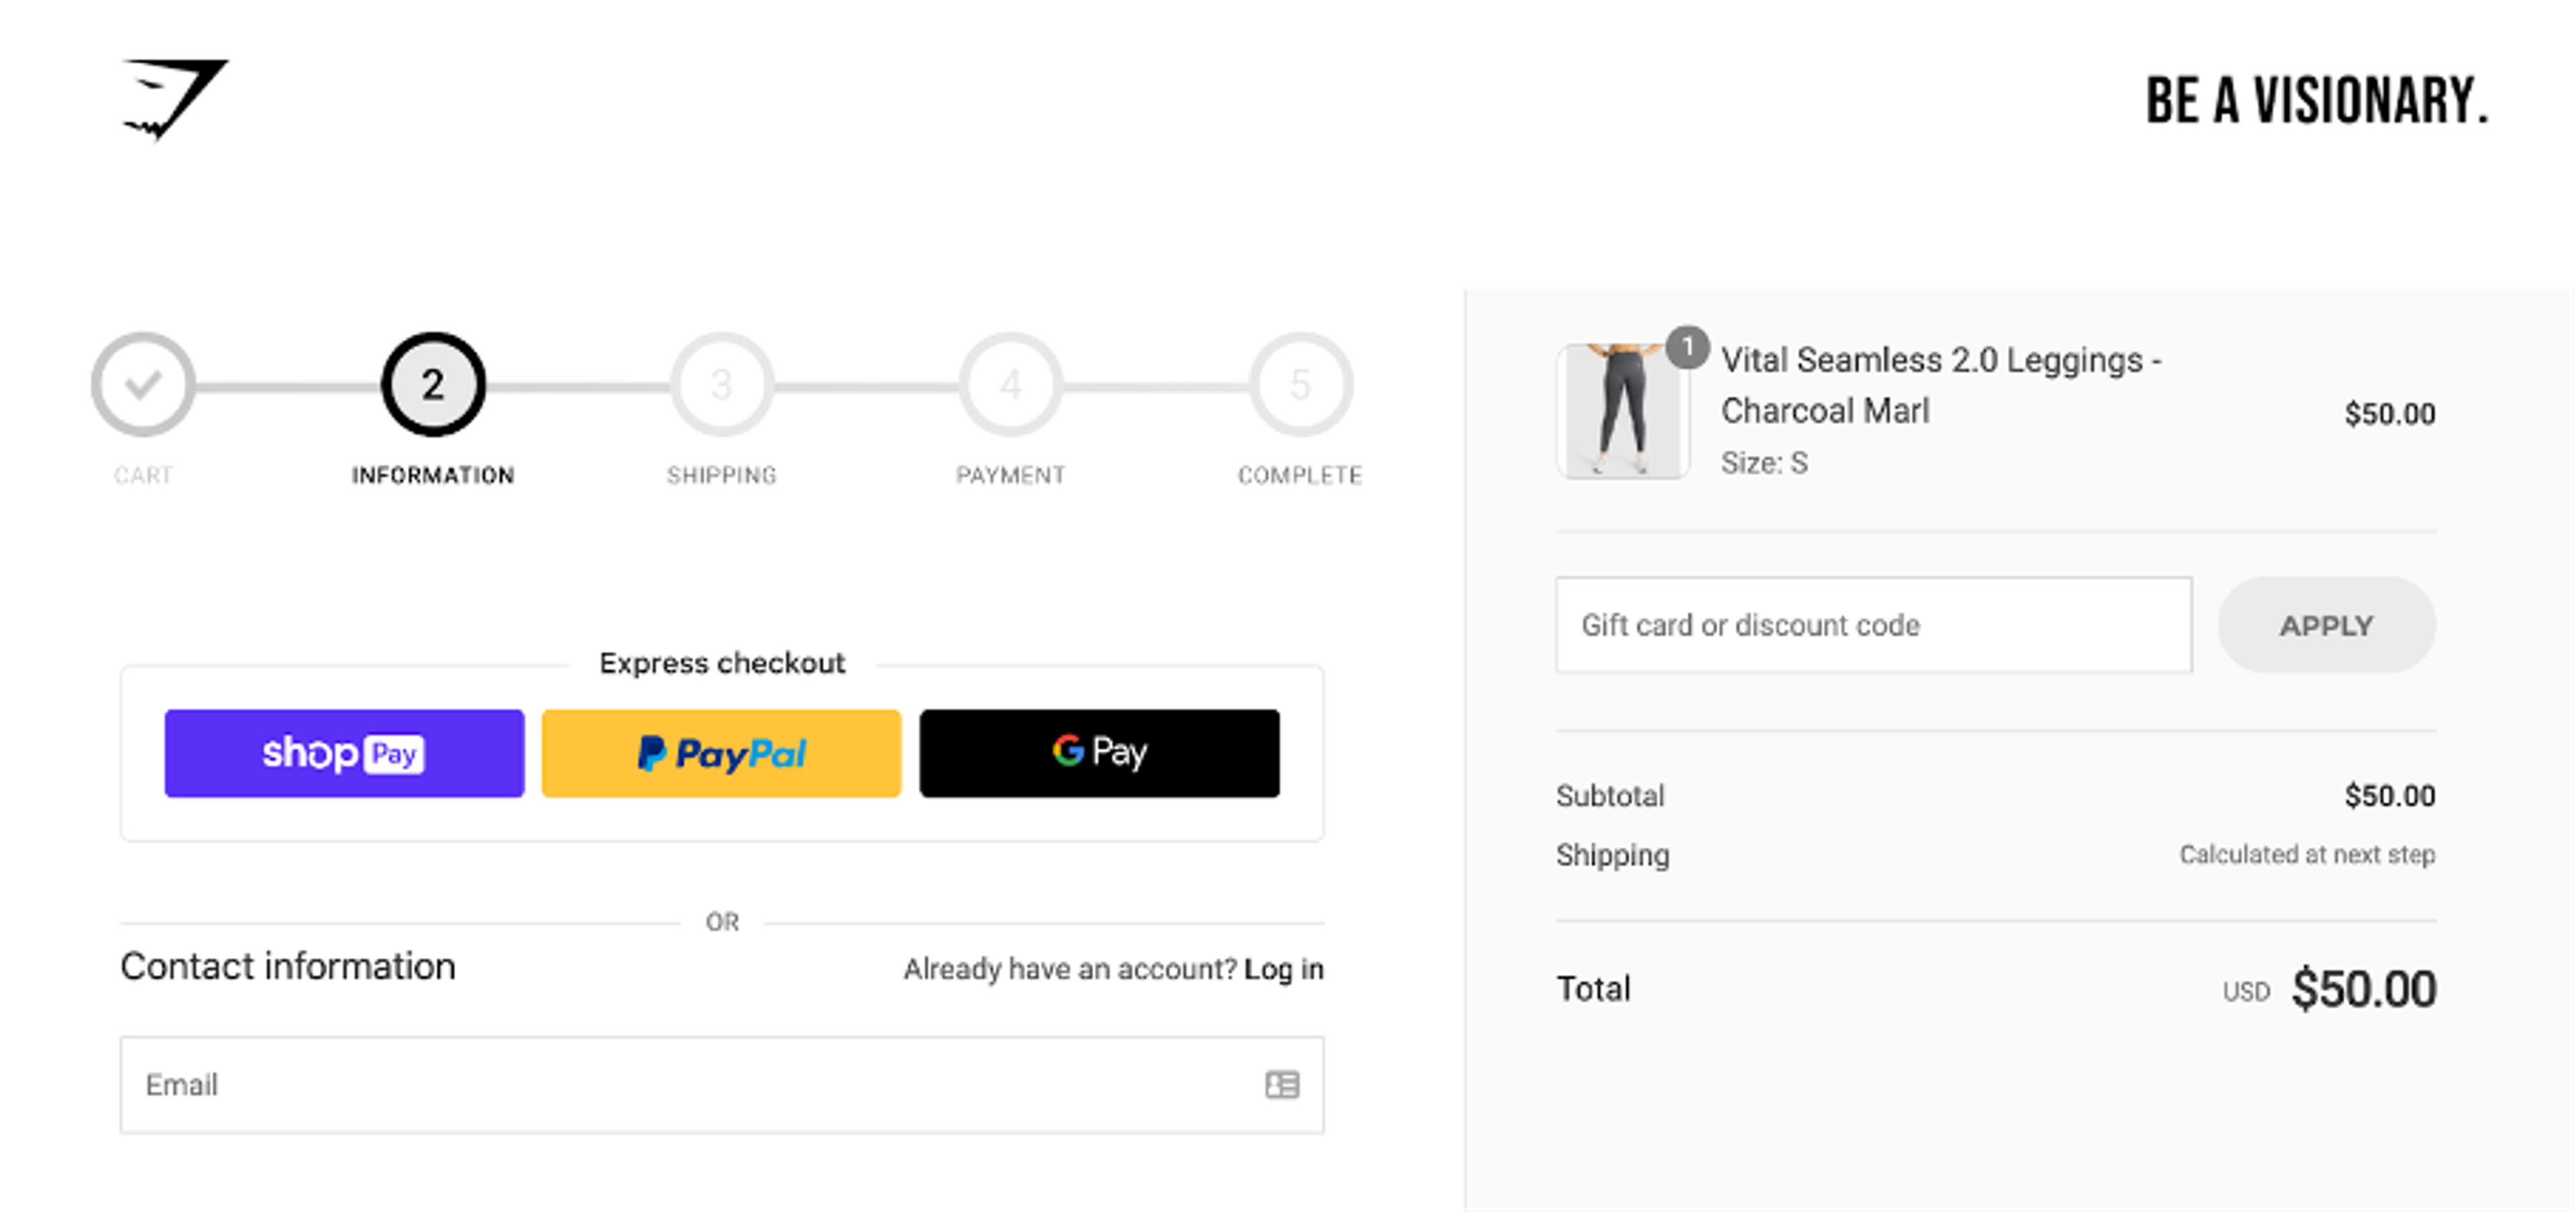
Task: Click step 2 Information circle
Action: [432, 383]
